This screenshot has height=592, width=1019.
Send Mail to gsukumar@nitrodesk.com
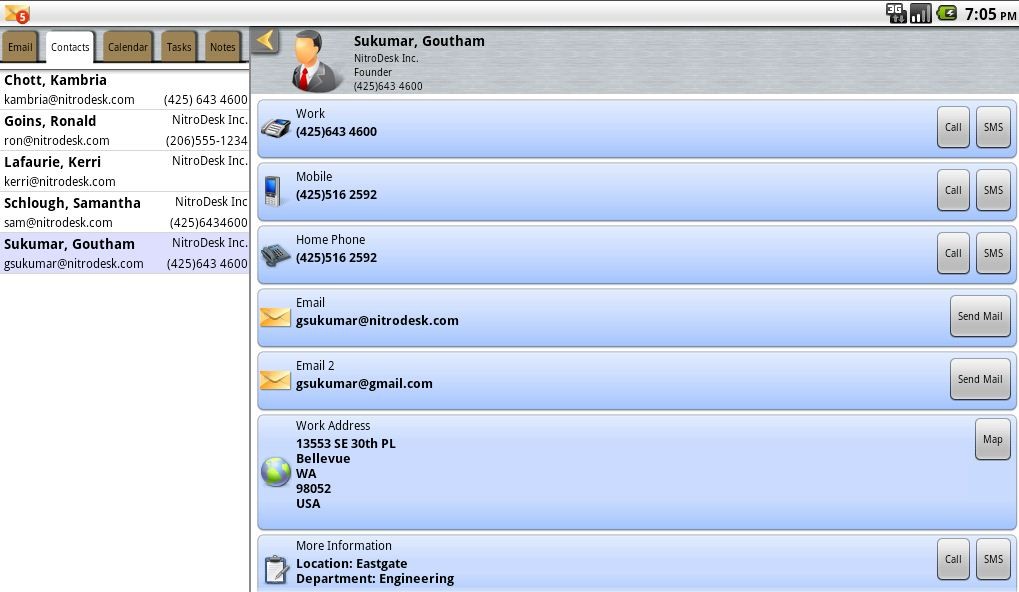(x=980, y=316)
